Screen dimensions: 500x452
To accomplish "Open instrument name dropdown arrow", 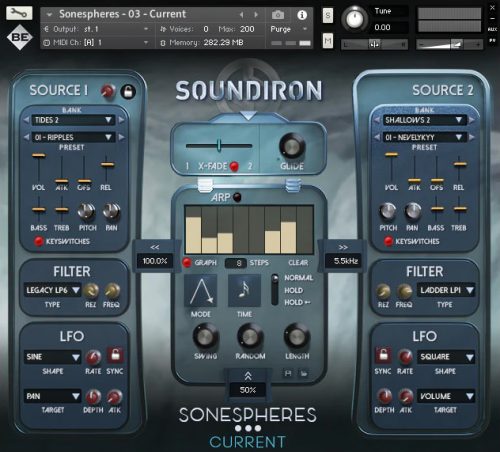I will pos(50,15).
